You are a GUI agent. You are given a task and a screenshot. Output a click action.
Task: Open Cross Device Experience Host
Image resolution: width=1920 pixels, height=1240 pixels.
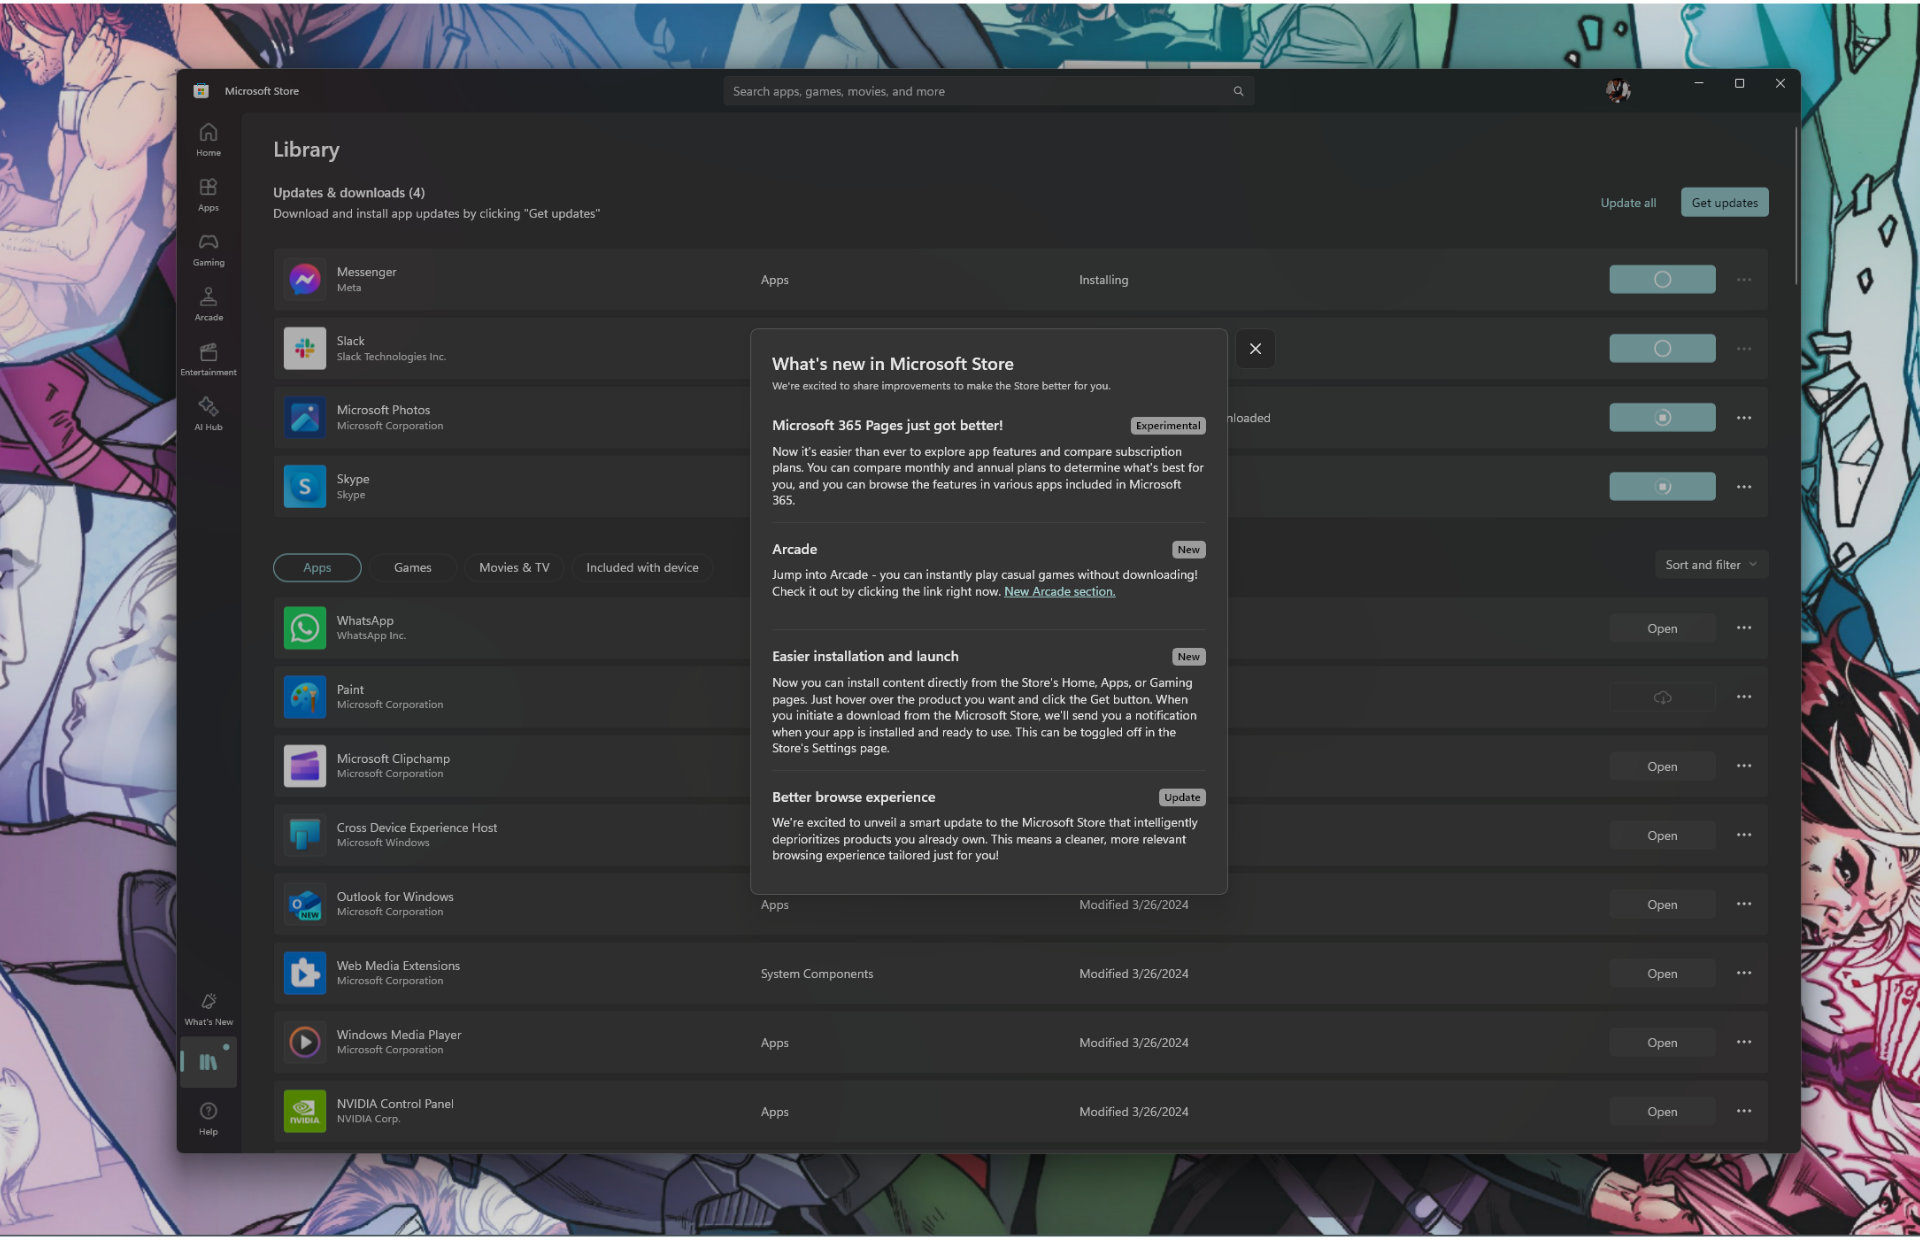coord(1662,835)
